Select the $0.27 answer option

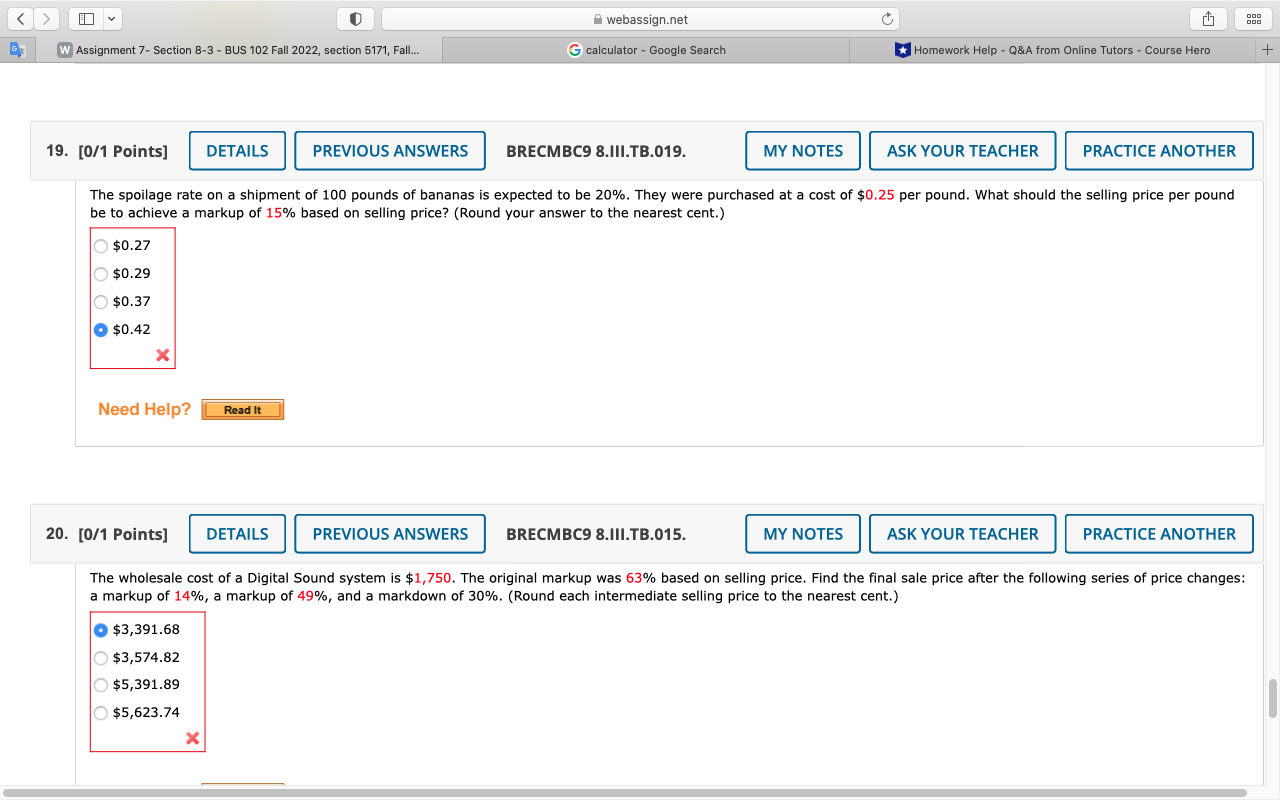[x=100, y=245]
